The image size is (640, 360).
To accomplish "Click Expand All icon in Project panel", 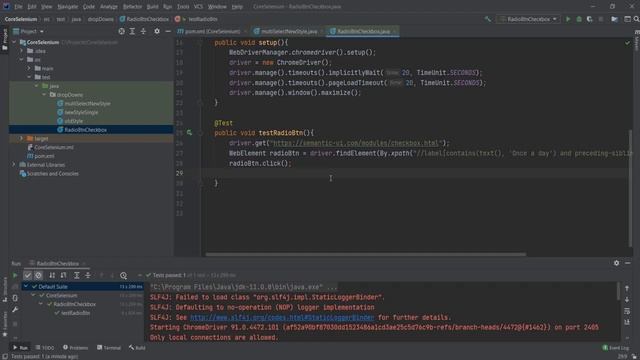I will pos(132,31).
